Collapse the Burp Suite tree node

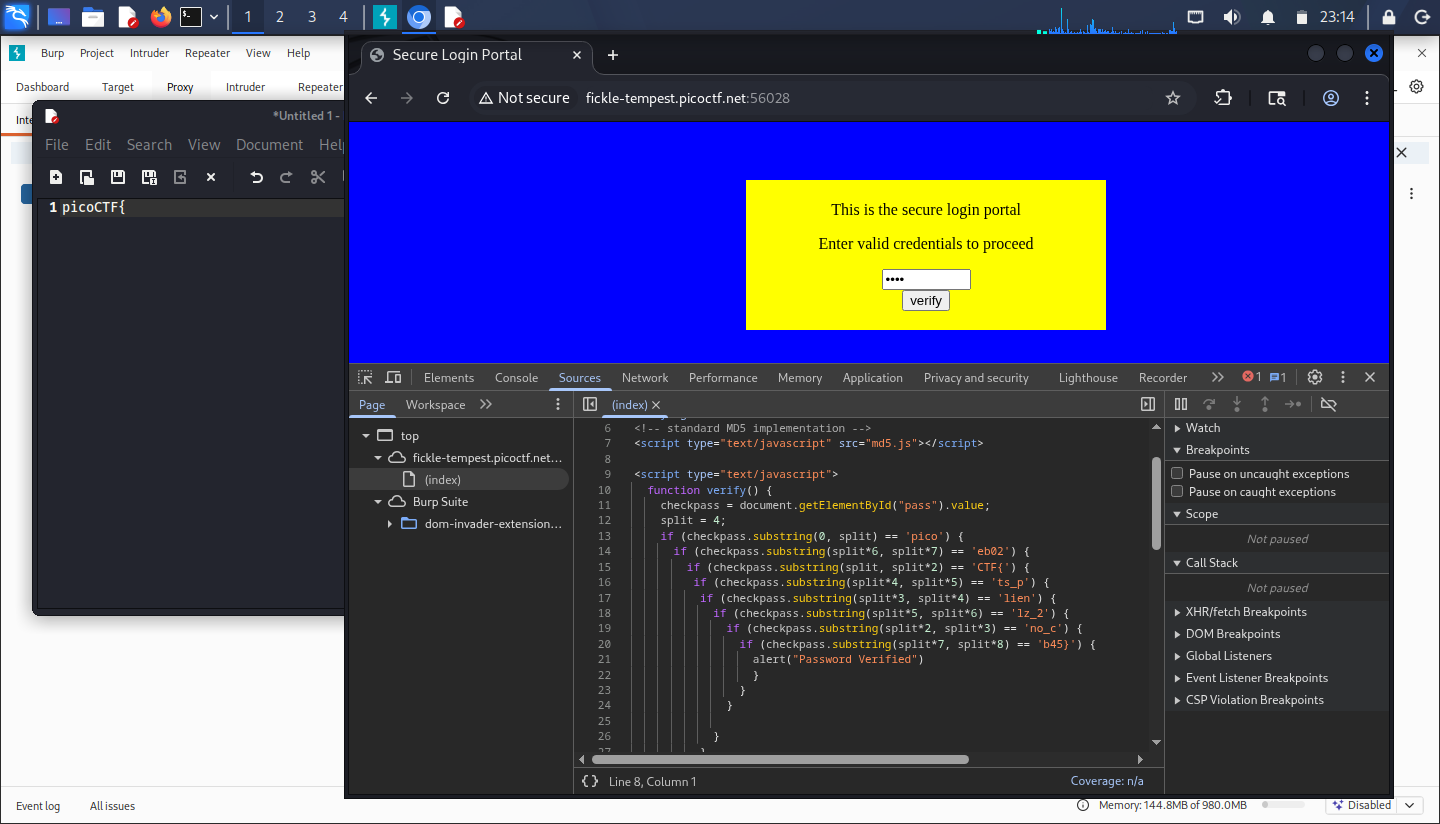(378, 502)
